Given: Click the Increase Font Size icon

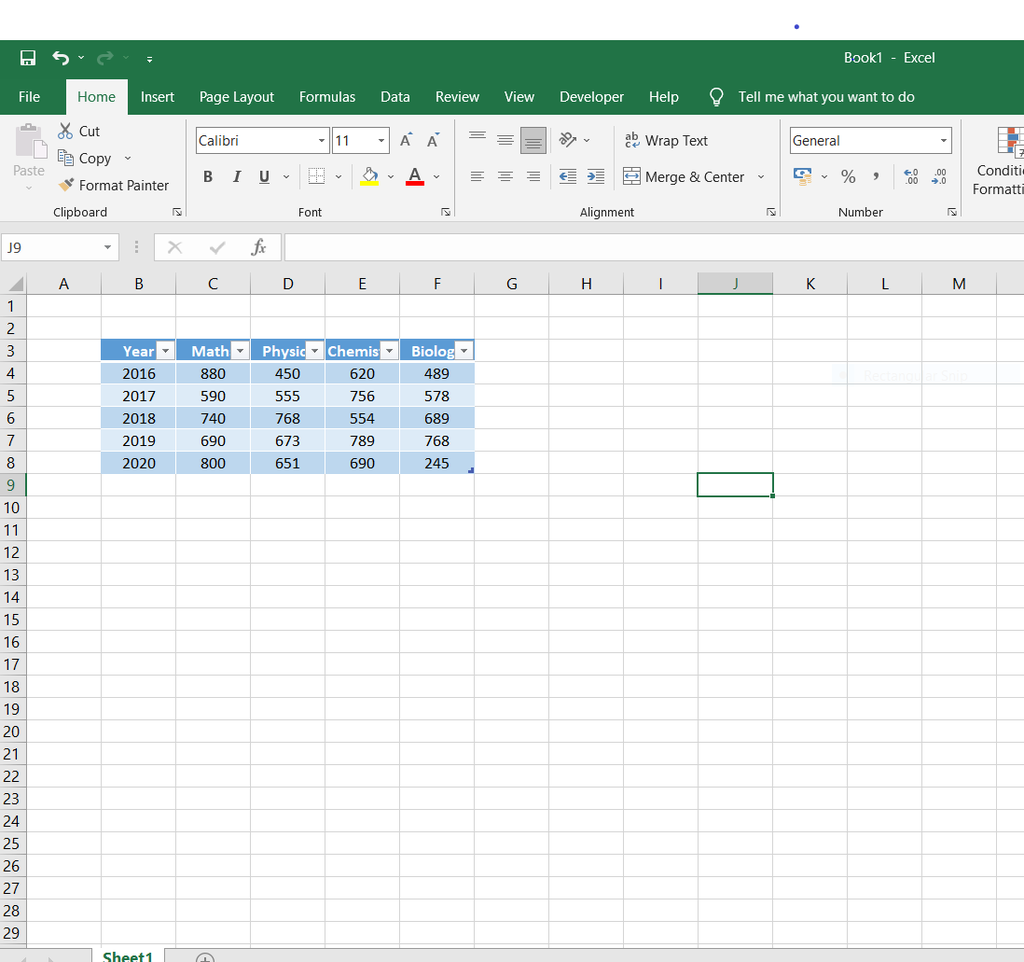Looking at the screenshot, I should click(406, 140).
